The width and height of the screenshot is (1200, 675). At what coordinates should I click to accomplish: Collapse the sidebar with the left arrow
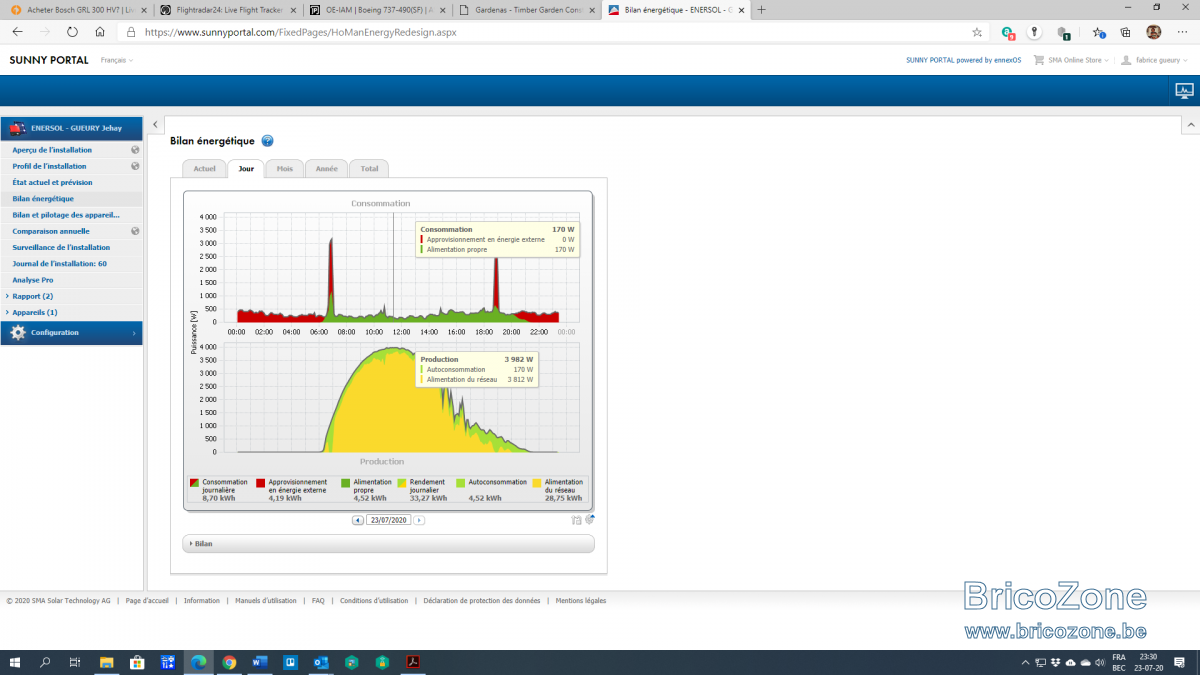pyautogui.click(x=155, y=124)
